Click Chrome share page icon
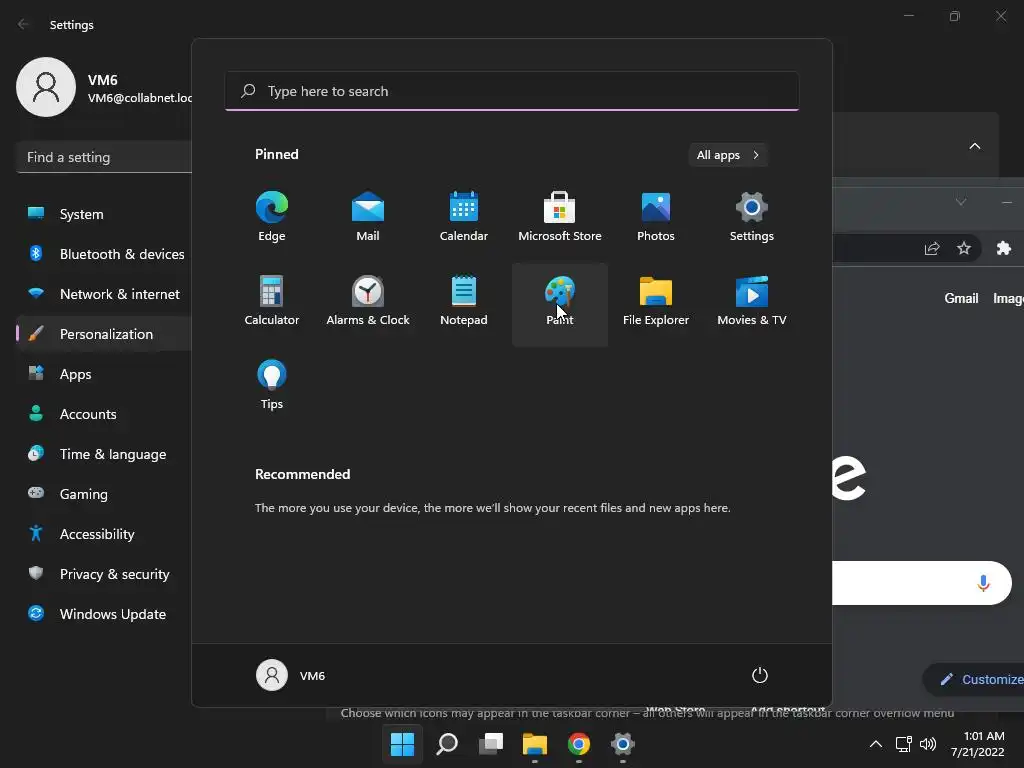 (x=932, y=248)
